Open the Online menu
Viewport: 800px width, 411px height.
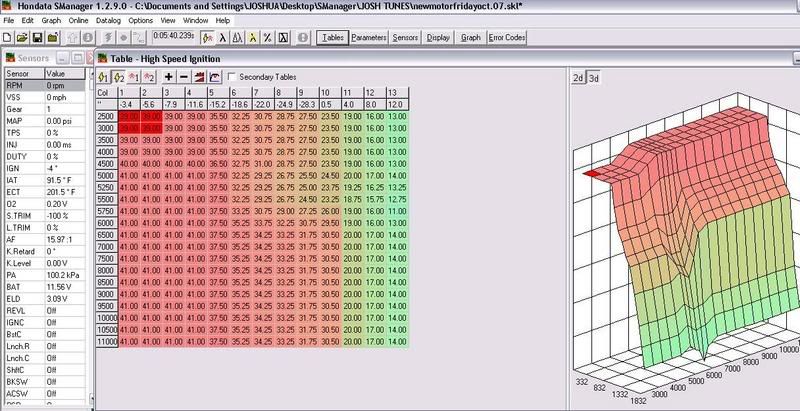(x=80, y=20)
